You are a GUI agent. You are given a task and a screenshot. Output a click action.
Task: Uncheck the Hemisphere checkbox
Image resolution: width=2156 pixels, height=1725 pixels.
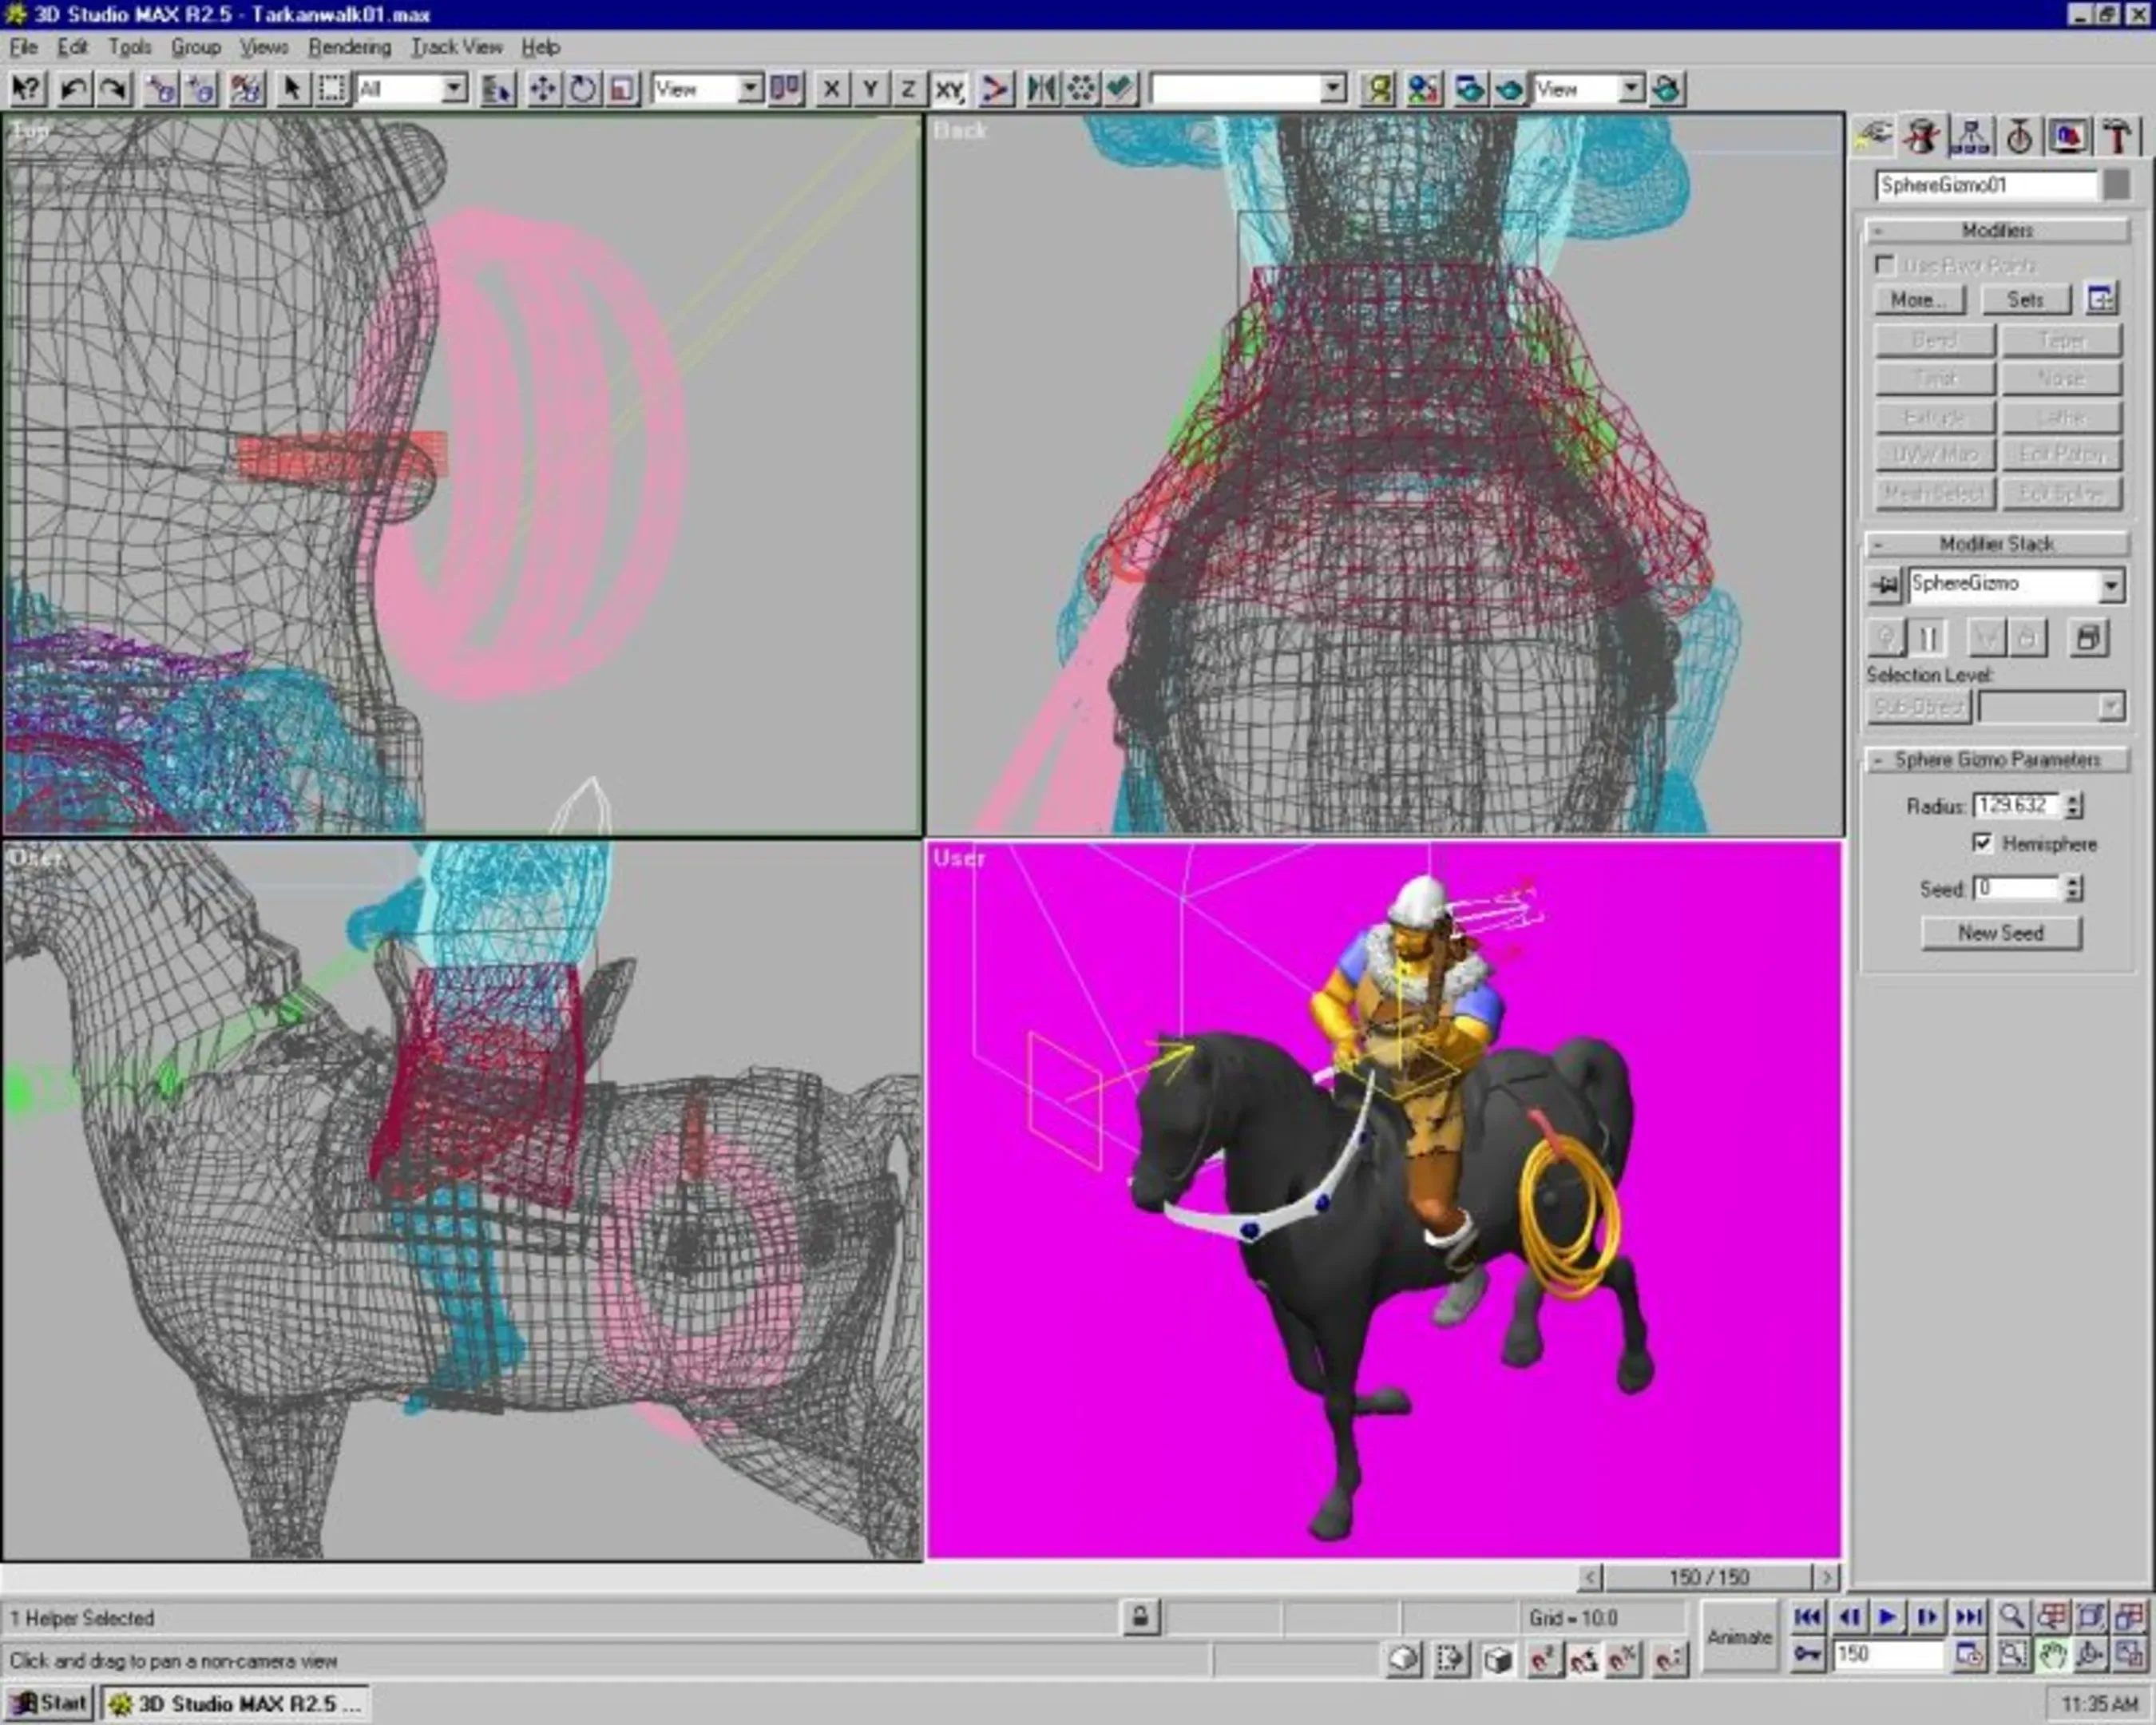click(x=1982, y=843)
